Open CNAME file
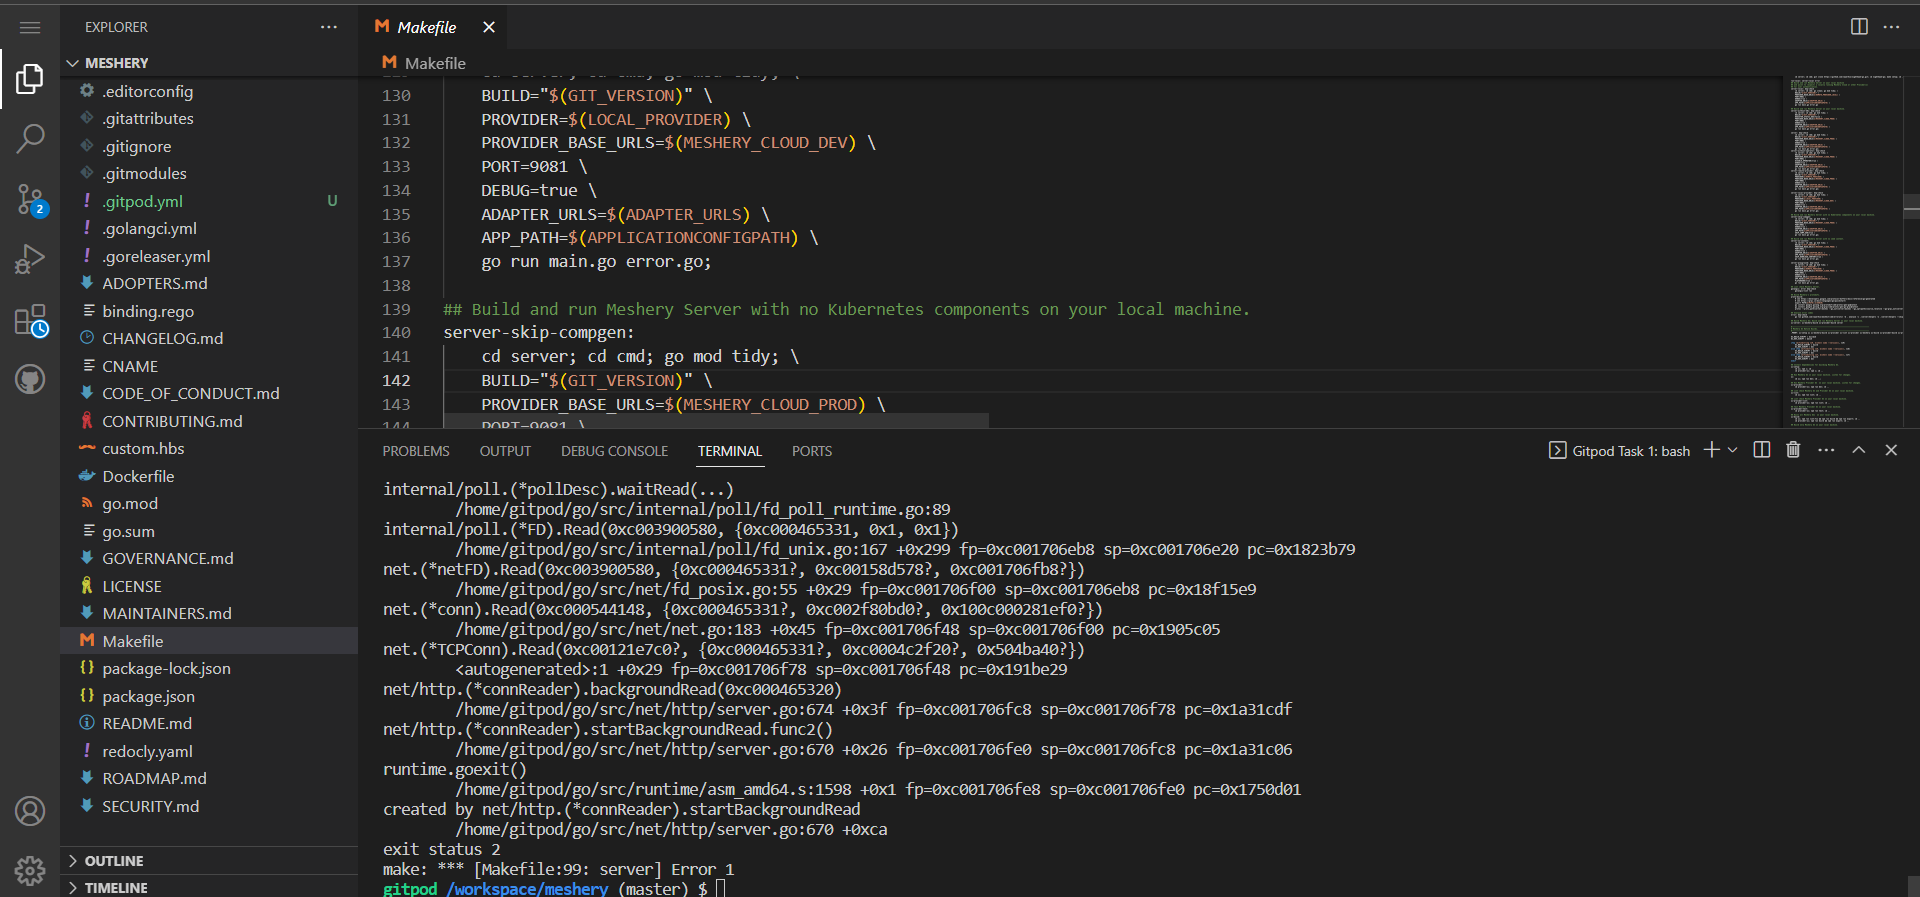1920x897 pixels. [x=209, y=366]
